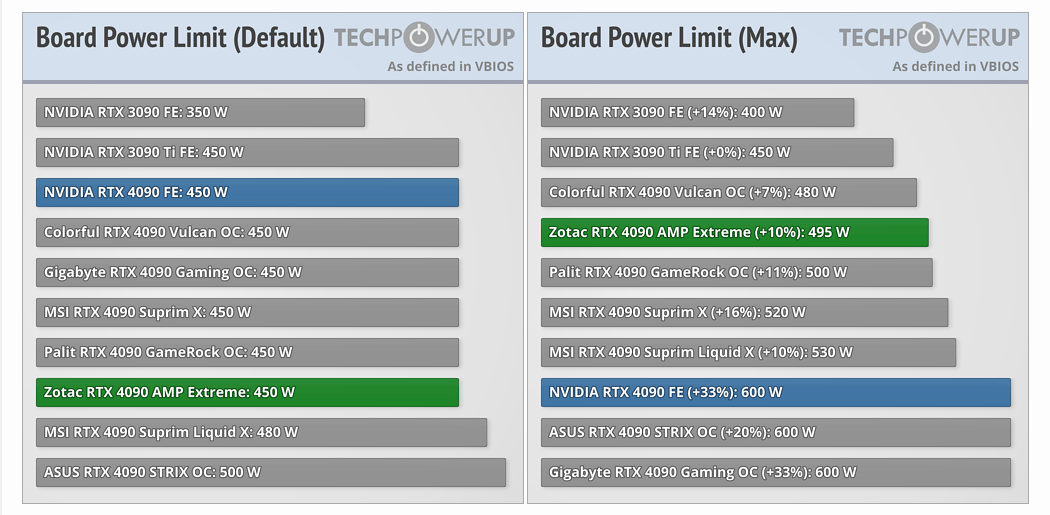
Task: Click the NVIDIA RTX 3090 FE (+14%) 400 W bar
Action: click(x=697, y=112)
